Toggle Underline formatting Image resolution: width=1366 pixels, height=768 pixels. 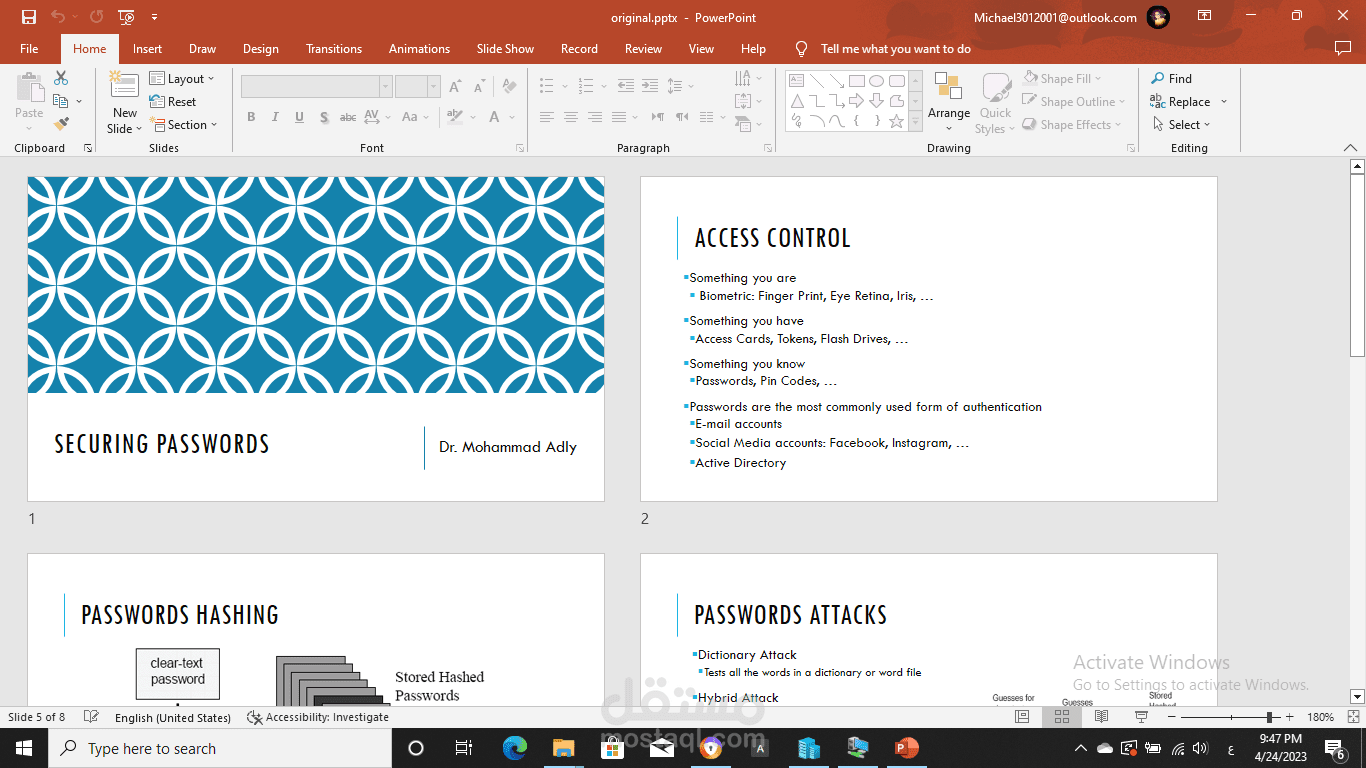(299, 117)
